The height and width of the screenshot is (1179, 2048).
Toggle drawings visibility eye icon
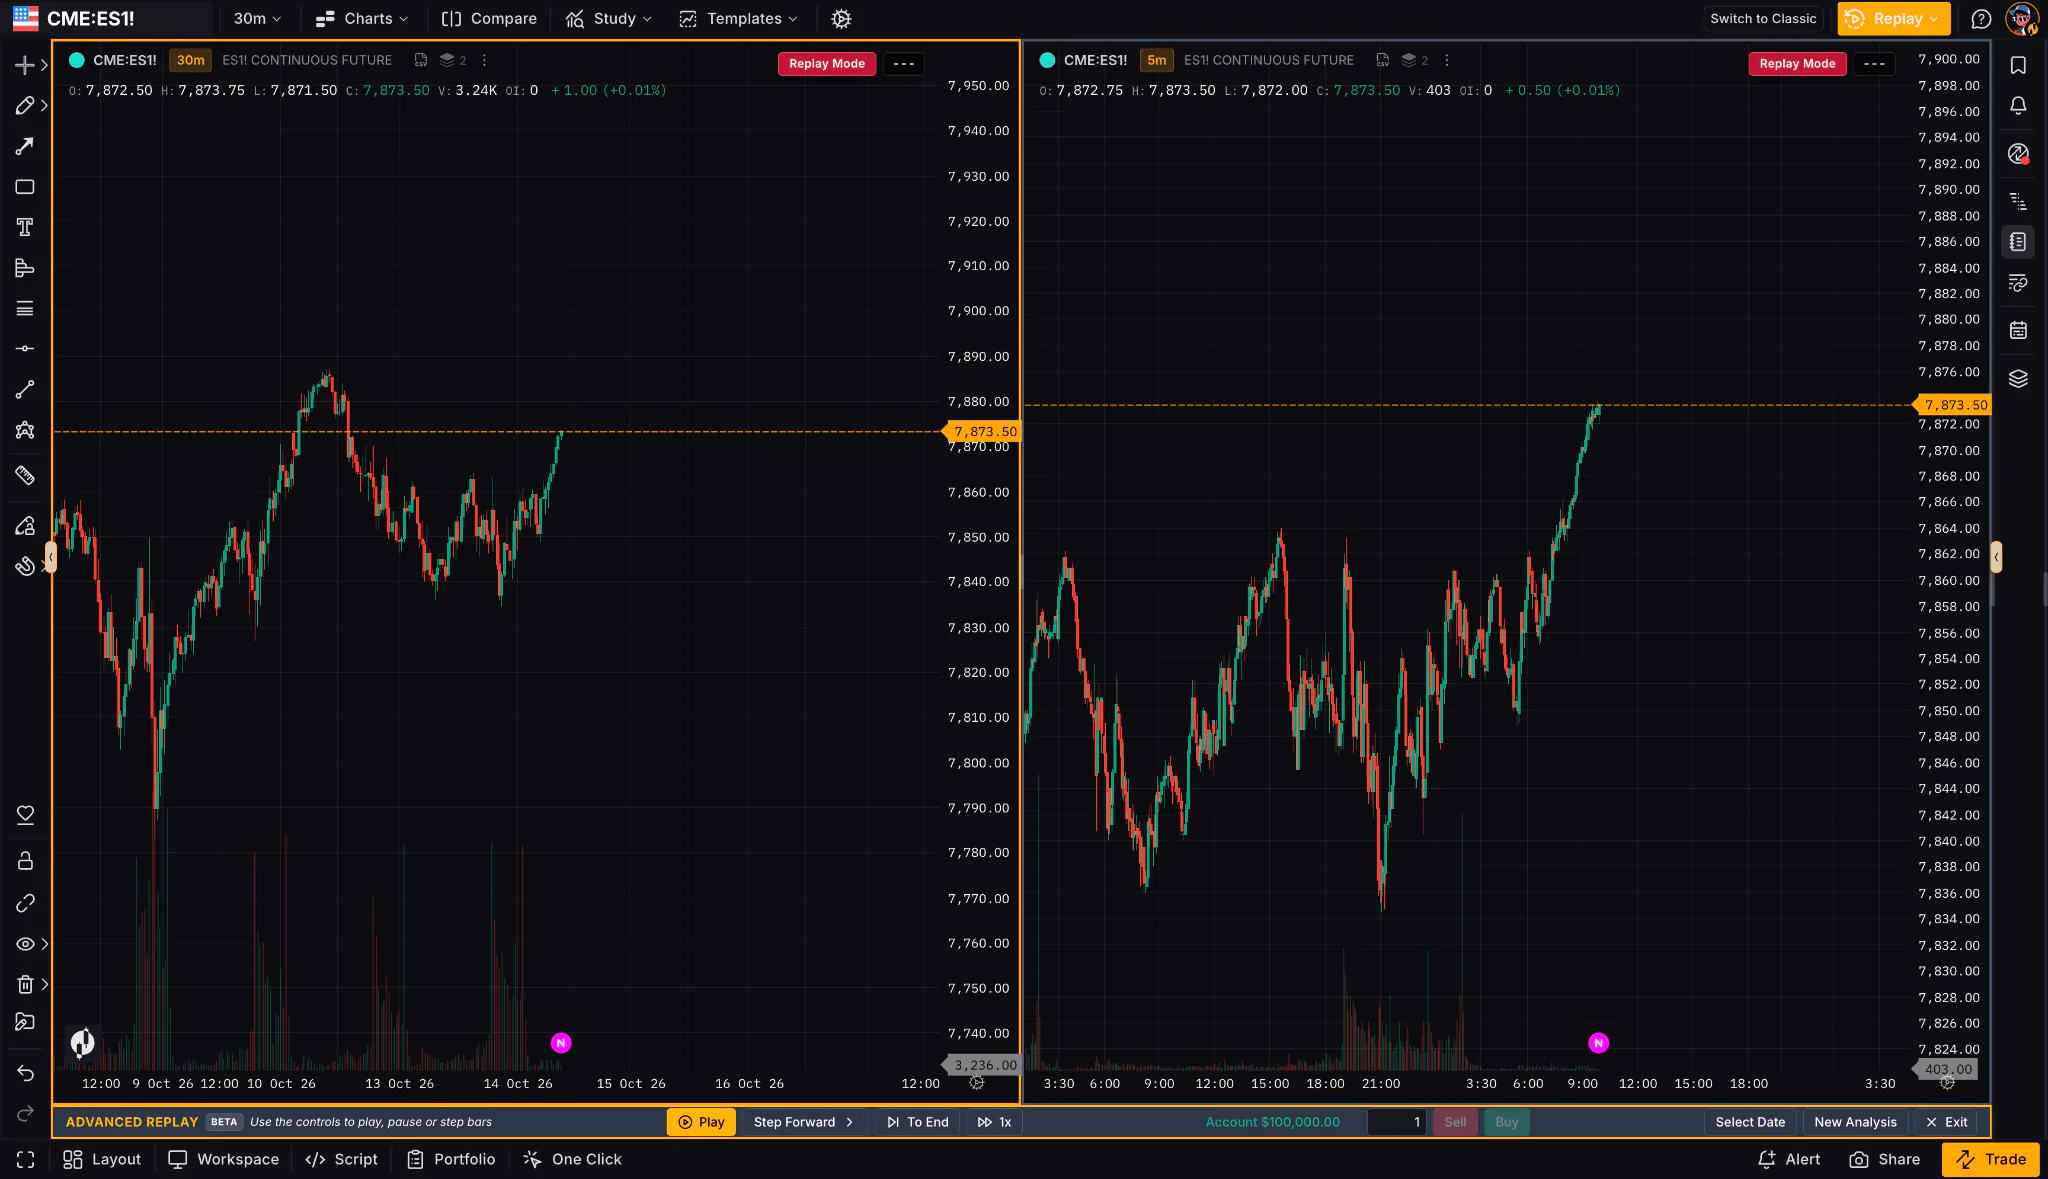pyautogui.click(x=25, y=944)
